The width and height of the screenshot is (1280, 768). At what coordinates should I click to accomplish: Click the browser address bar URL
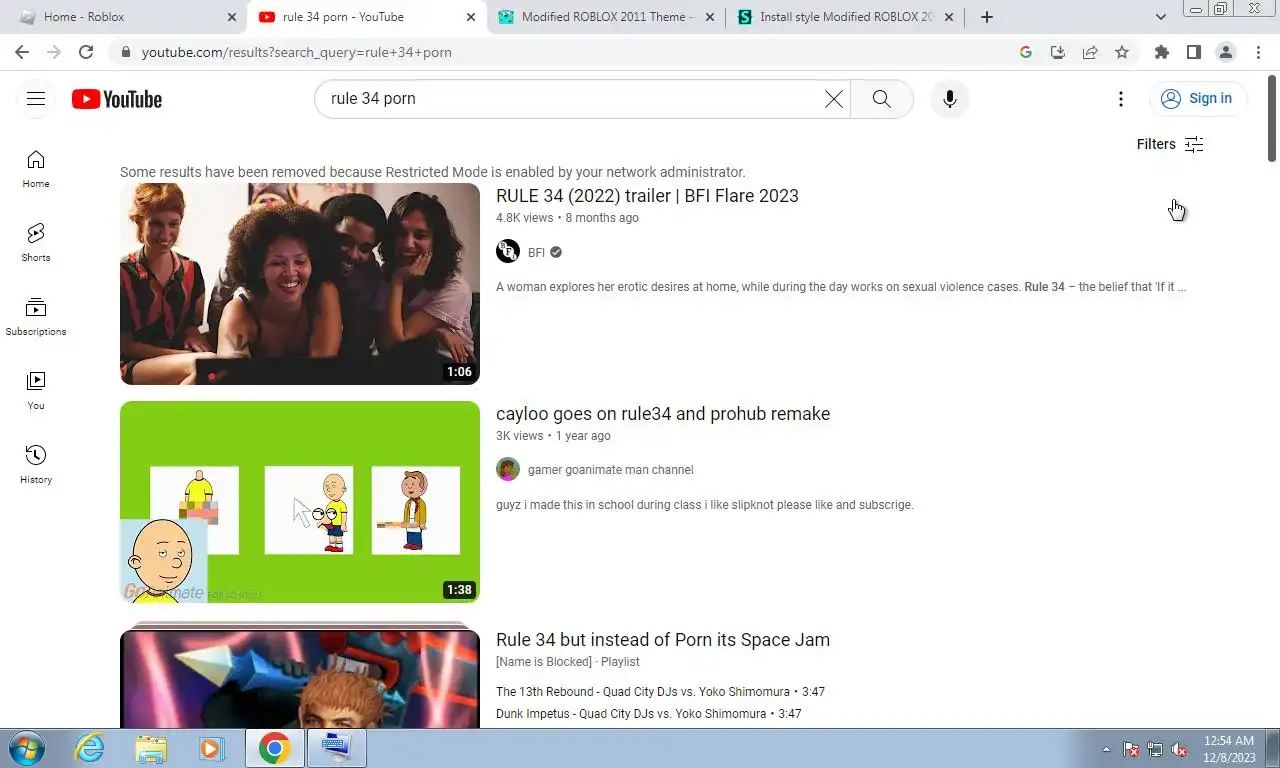coord(297,52)
